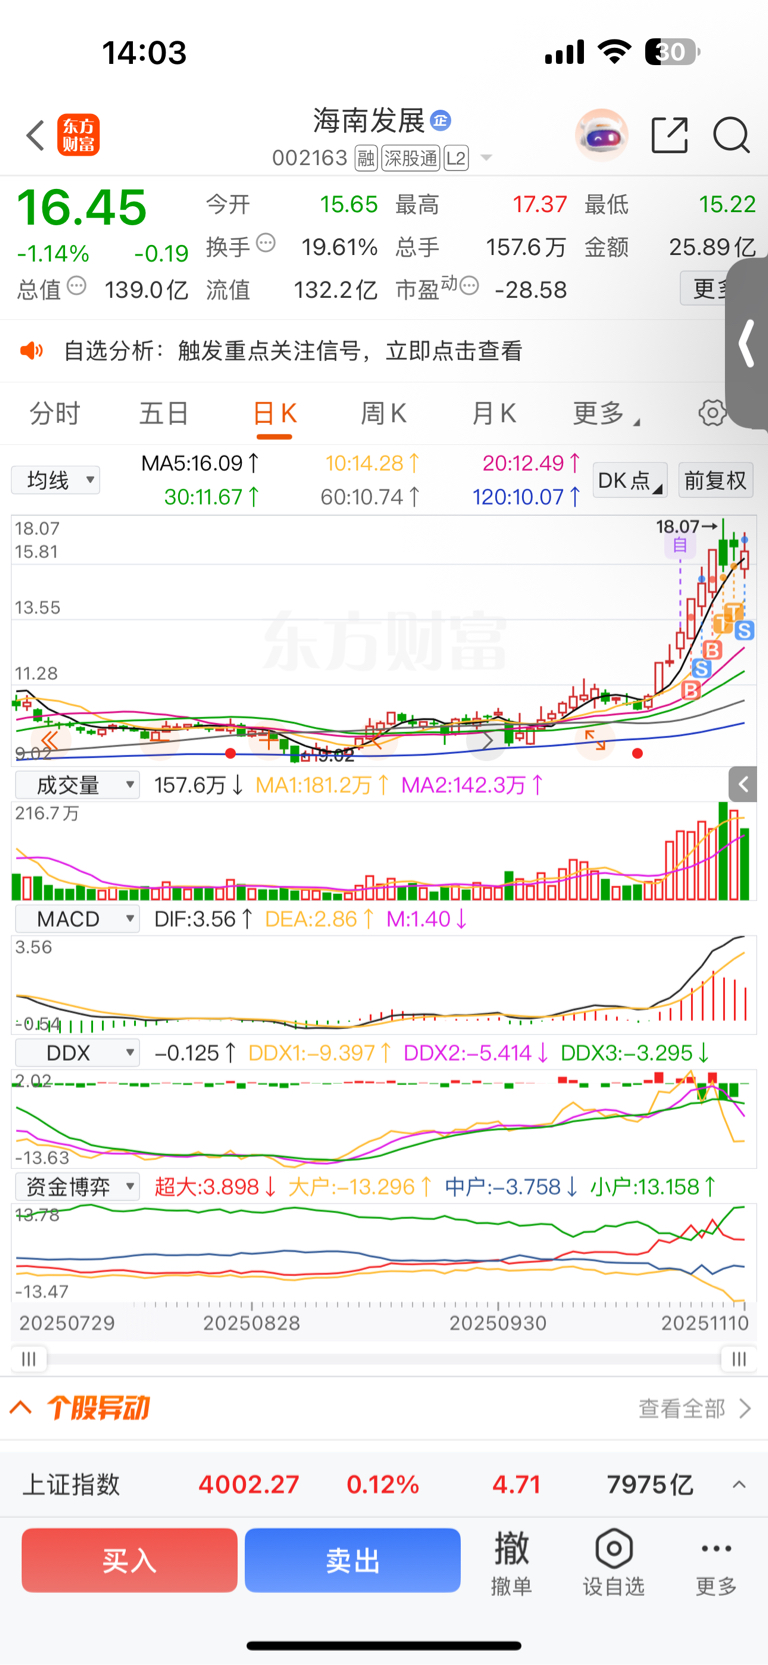Tap the info icon next to 总值
The image size is (768, 1665).
[77, 286]
